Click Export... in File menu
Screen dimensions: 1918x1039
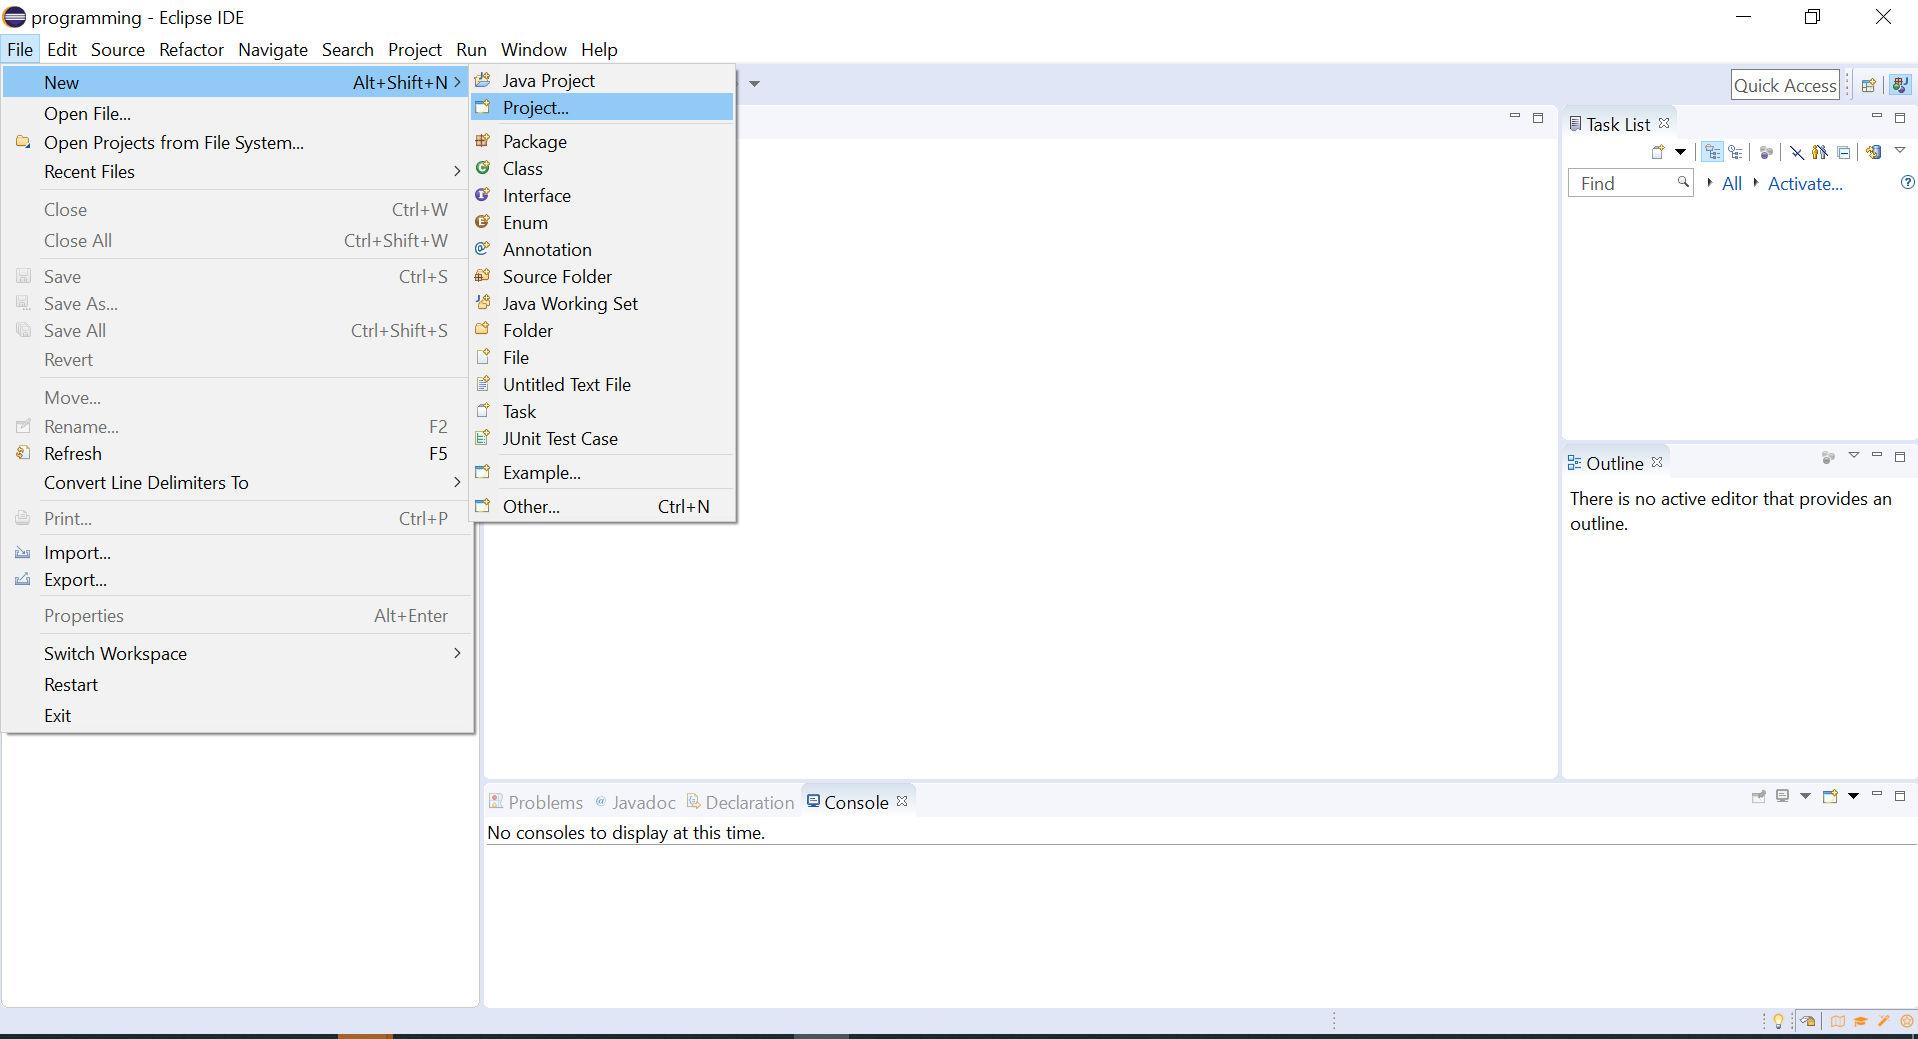click(x=237, y=579)
